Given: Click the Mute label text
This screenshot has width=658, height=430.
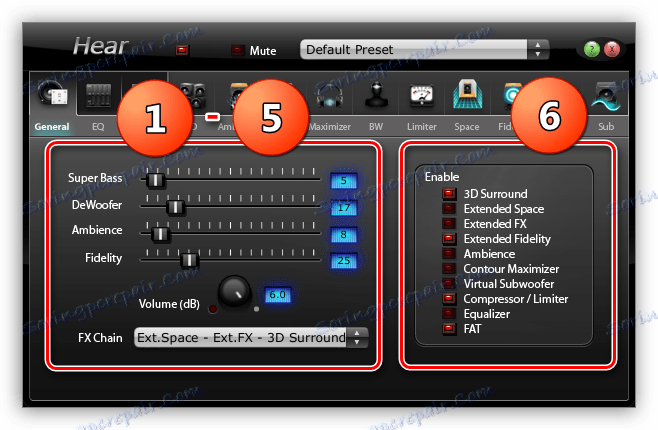Looking at the screenshot, I should 263,51.
